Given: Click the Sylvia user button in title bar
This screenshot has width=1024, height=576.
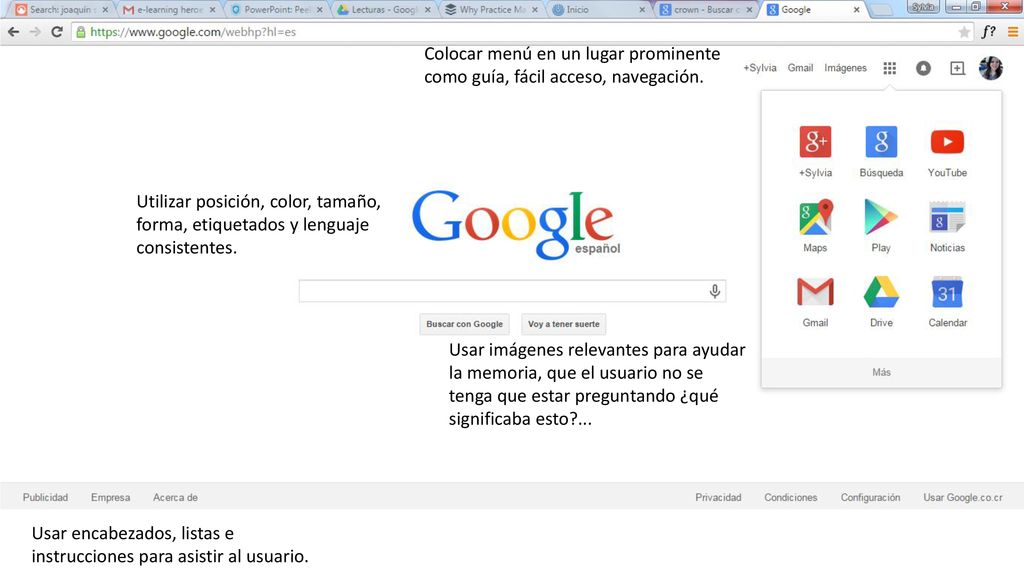Looking at the screenshot, I should pyautogui.click(x=923, y=7).
